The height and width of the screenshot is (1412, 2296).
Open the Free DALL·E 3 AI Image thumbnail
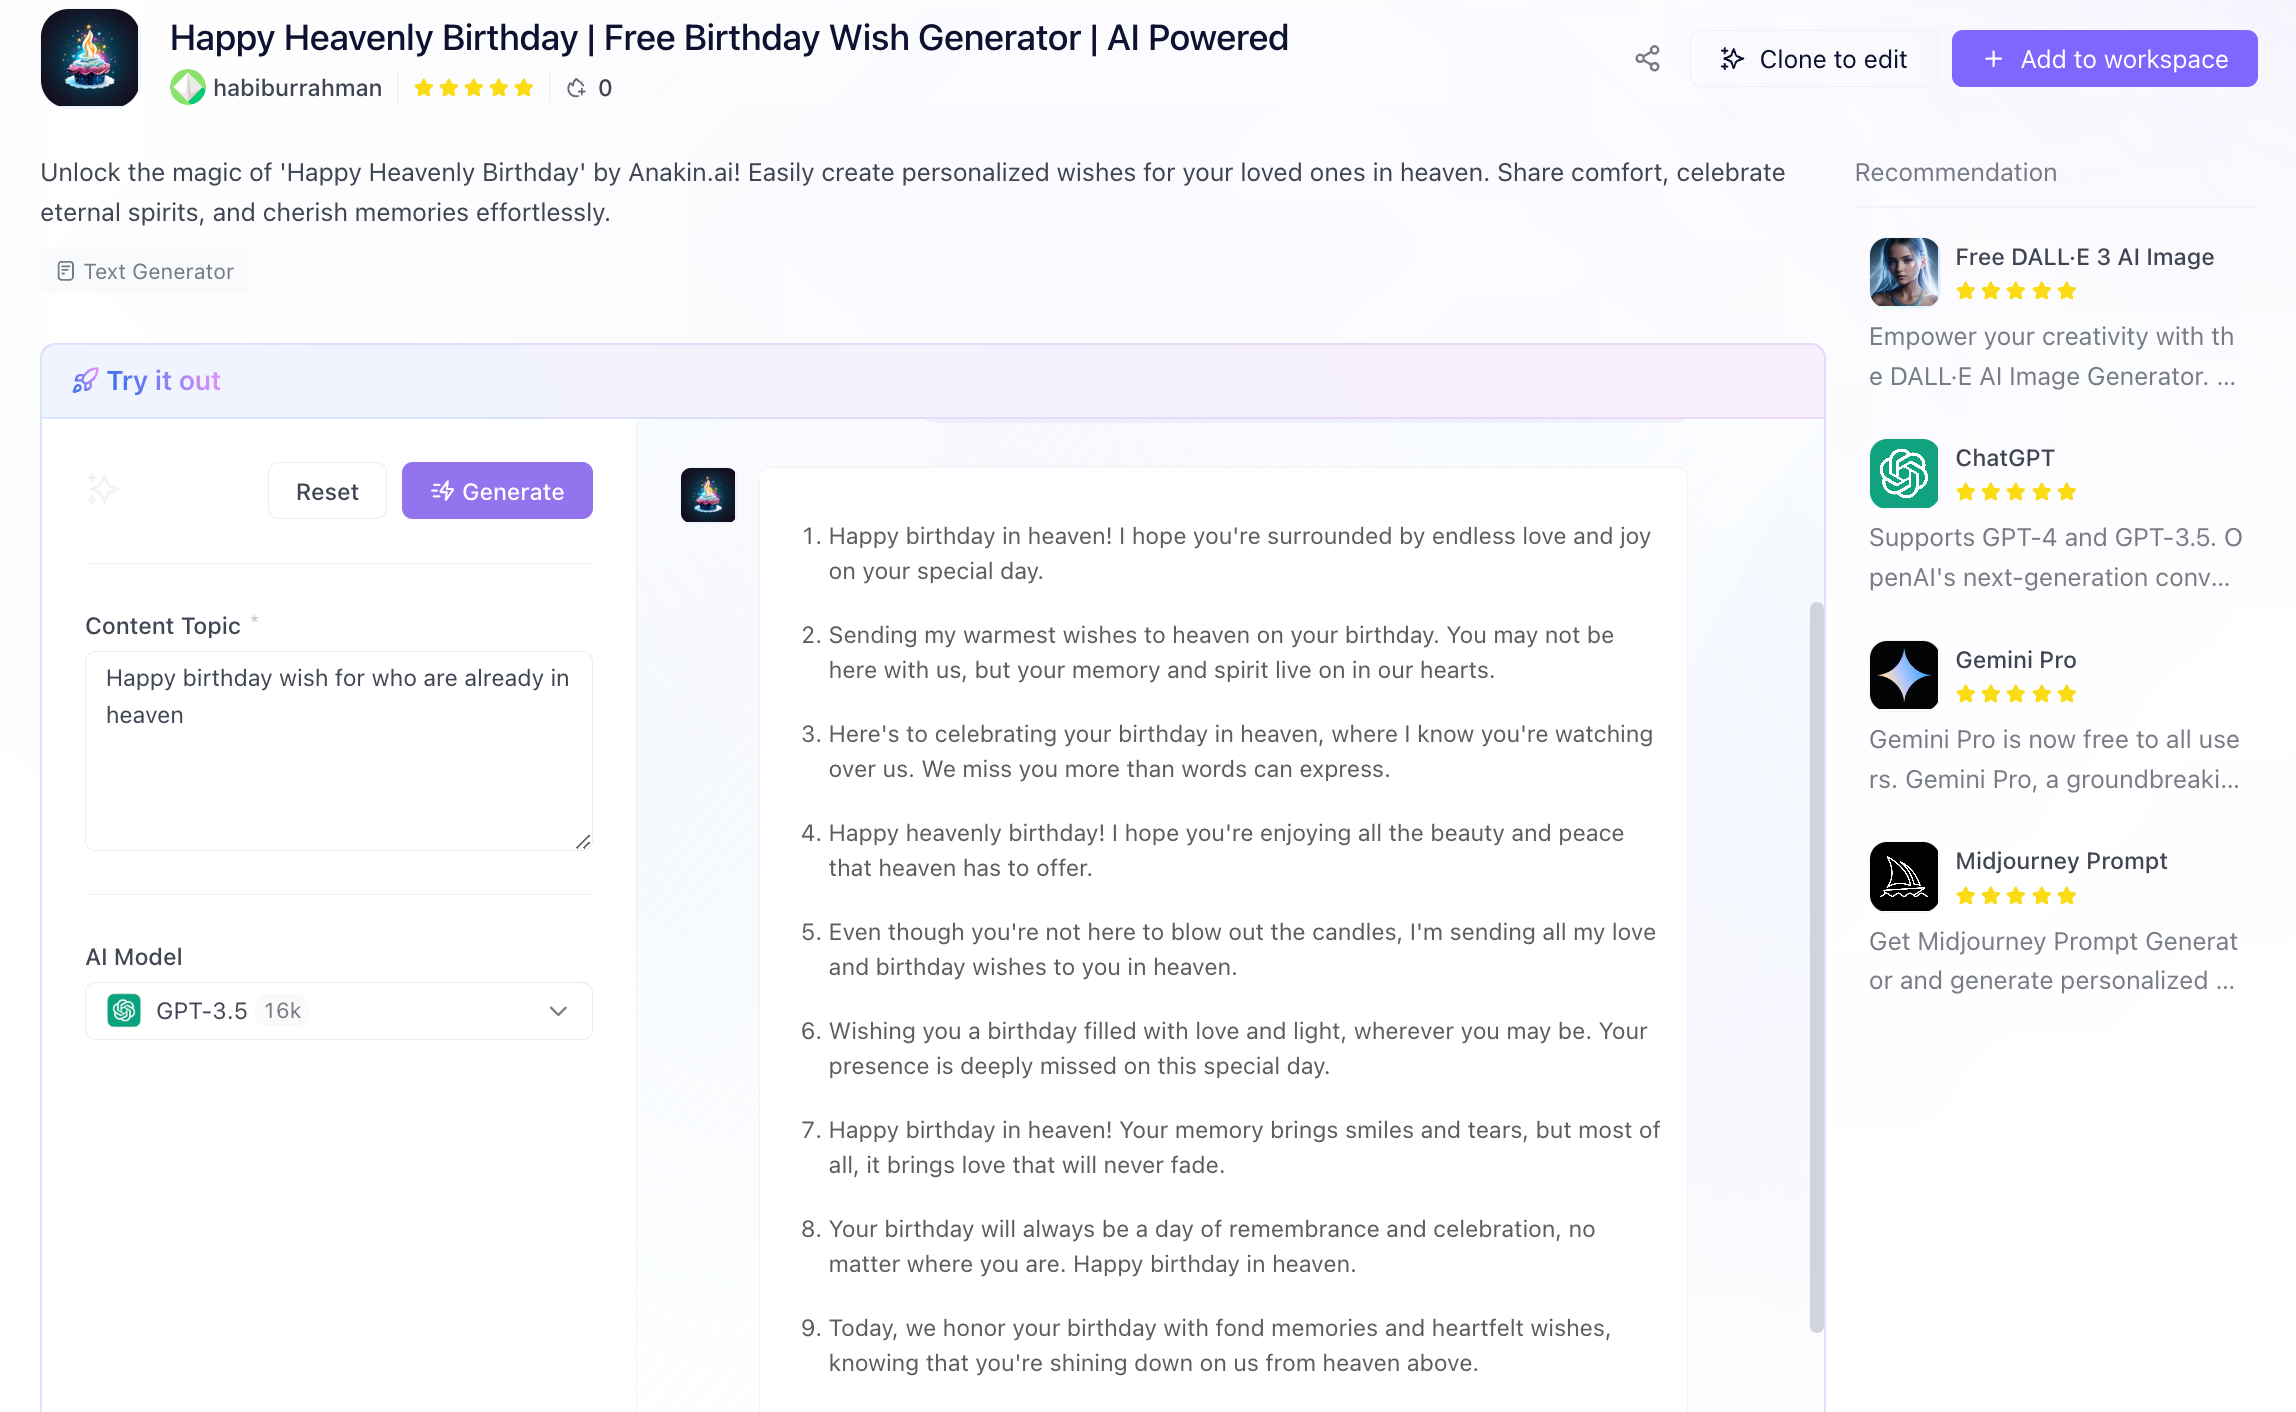click(x=1904, y=271)
